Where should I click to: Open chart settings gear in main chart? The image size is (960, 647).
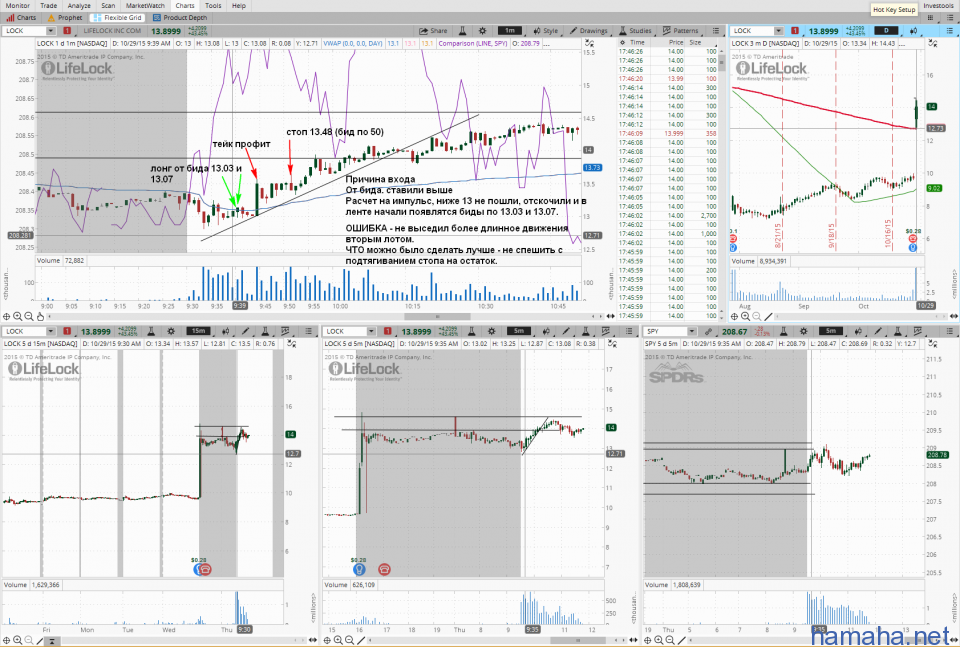pos(482,31)
